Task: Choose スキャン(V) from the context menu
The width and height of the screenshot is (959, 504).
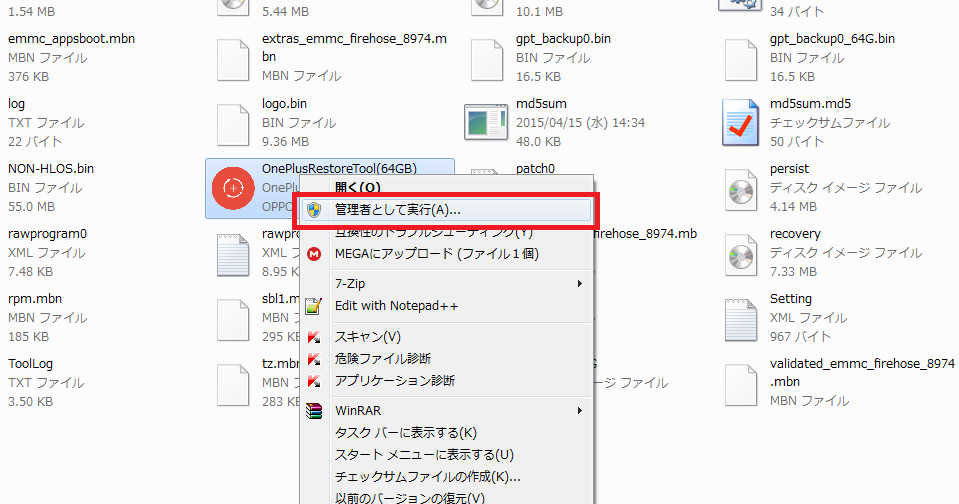Action: (368, 337)
